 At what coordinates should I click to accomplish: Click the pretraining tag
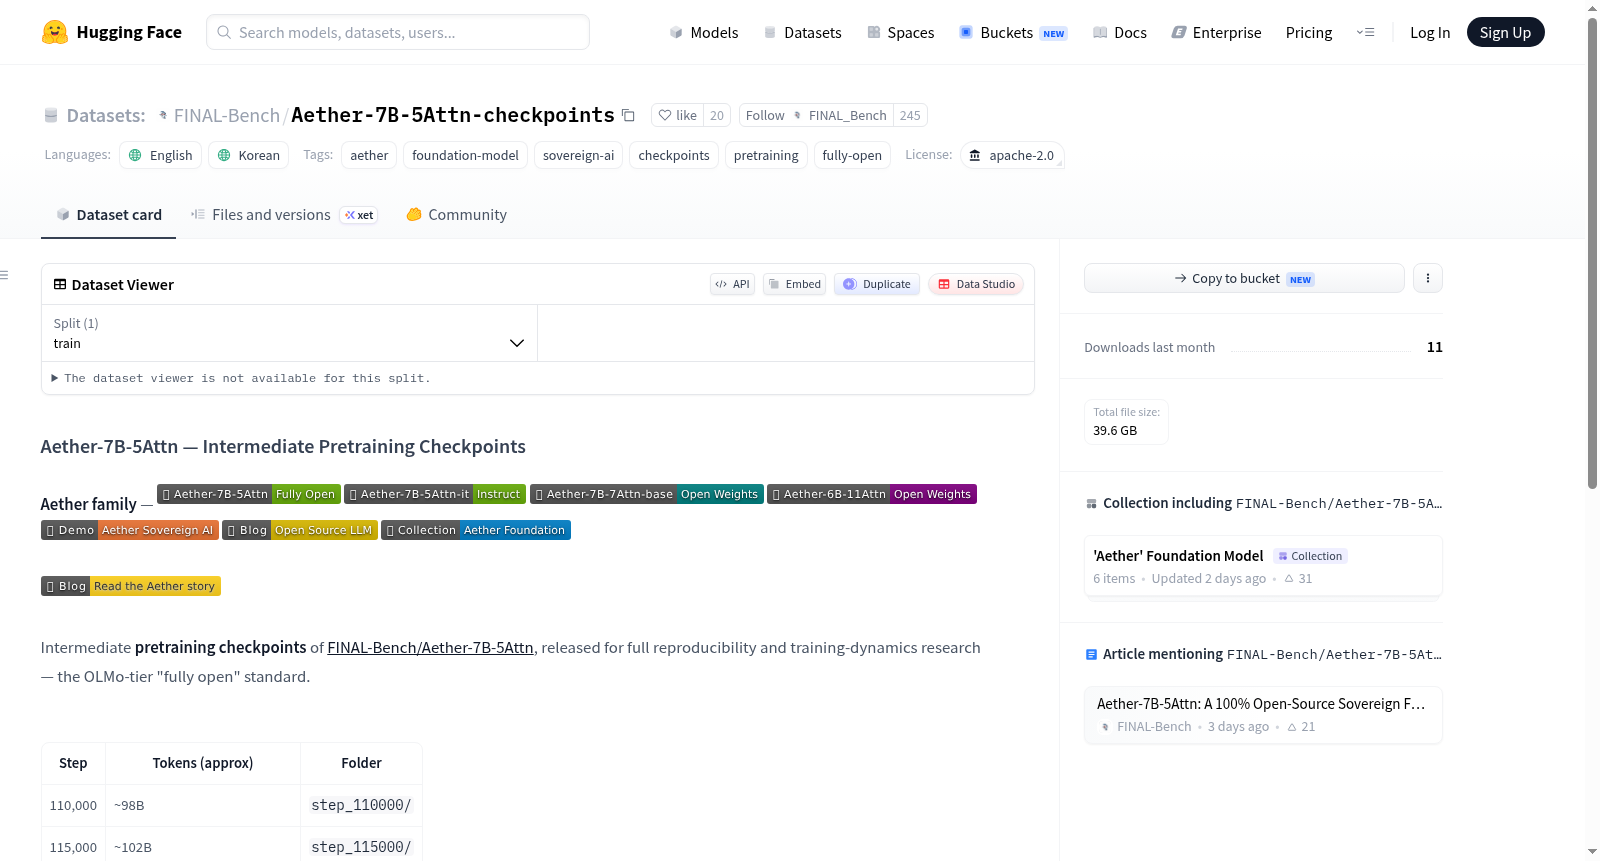766,155
